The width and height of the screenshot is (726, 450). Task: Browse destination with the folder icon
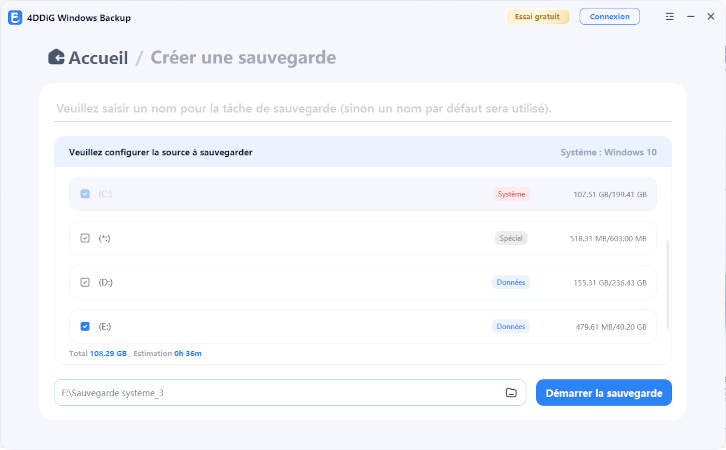pos(511,393)
